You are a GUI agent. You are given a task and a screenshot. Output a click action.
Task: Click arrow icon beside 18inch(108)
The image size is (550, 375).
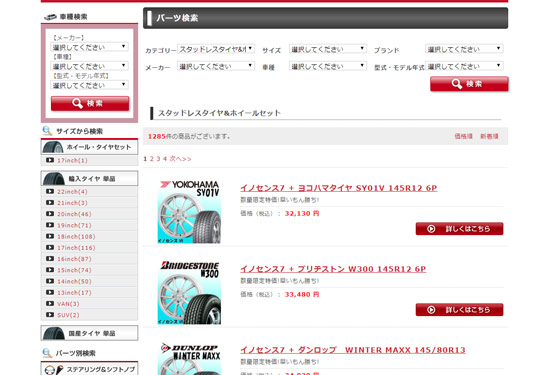(x=50, y=236)
